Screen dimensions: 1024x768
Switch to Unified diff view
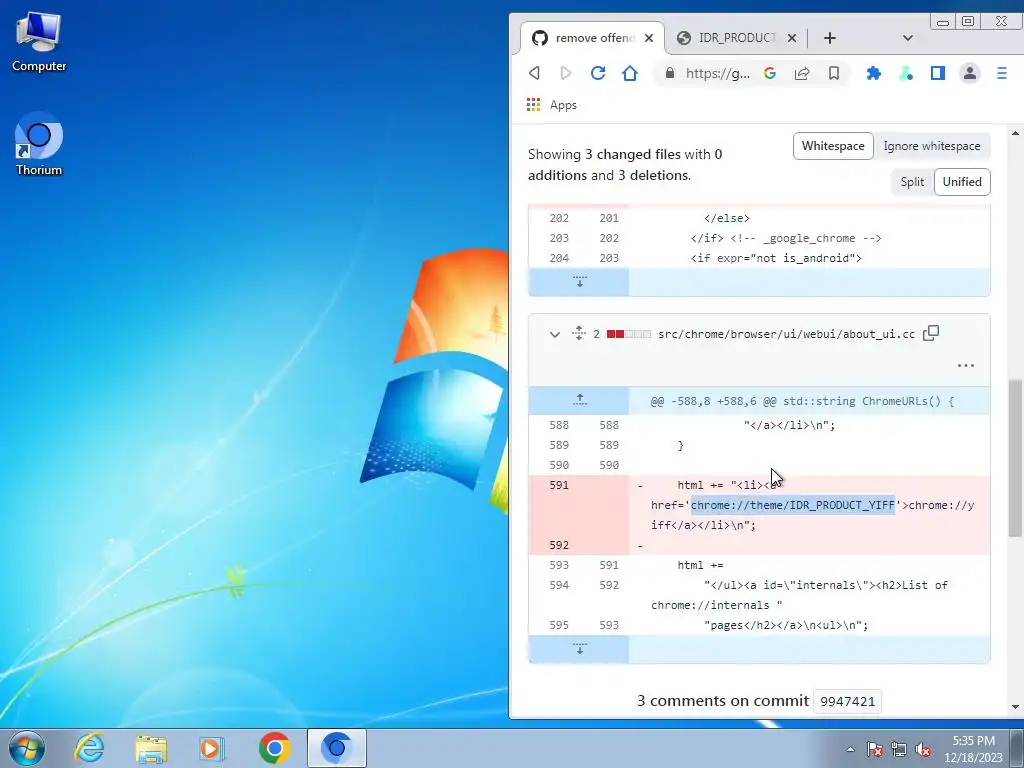962,182
